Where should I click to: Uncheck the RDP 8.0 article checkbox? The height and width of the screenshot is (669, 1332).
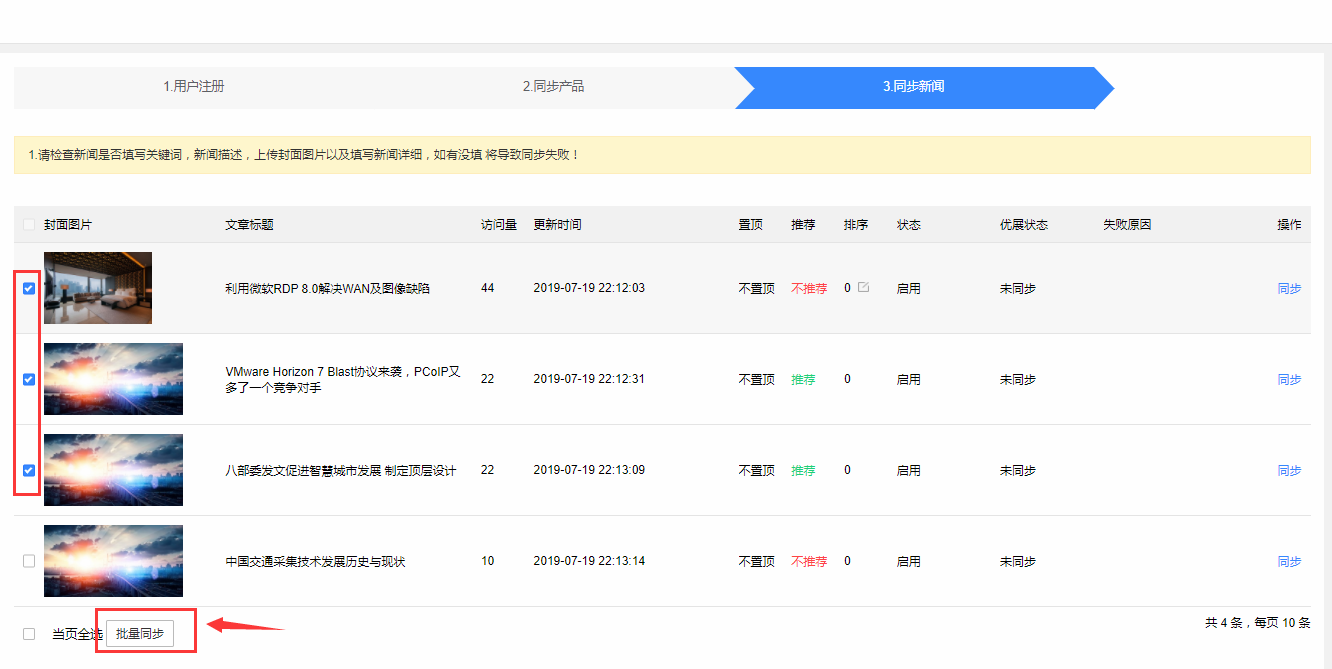pos(29,288)
